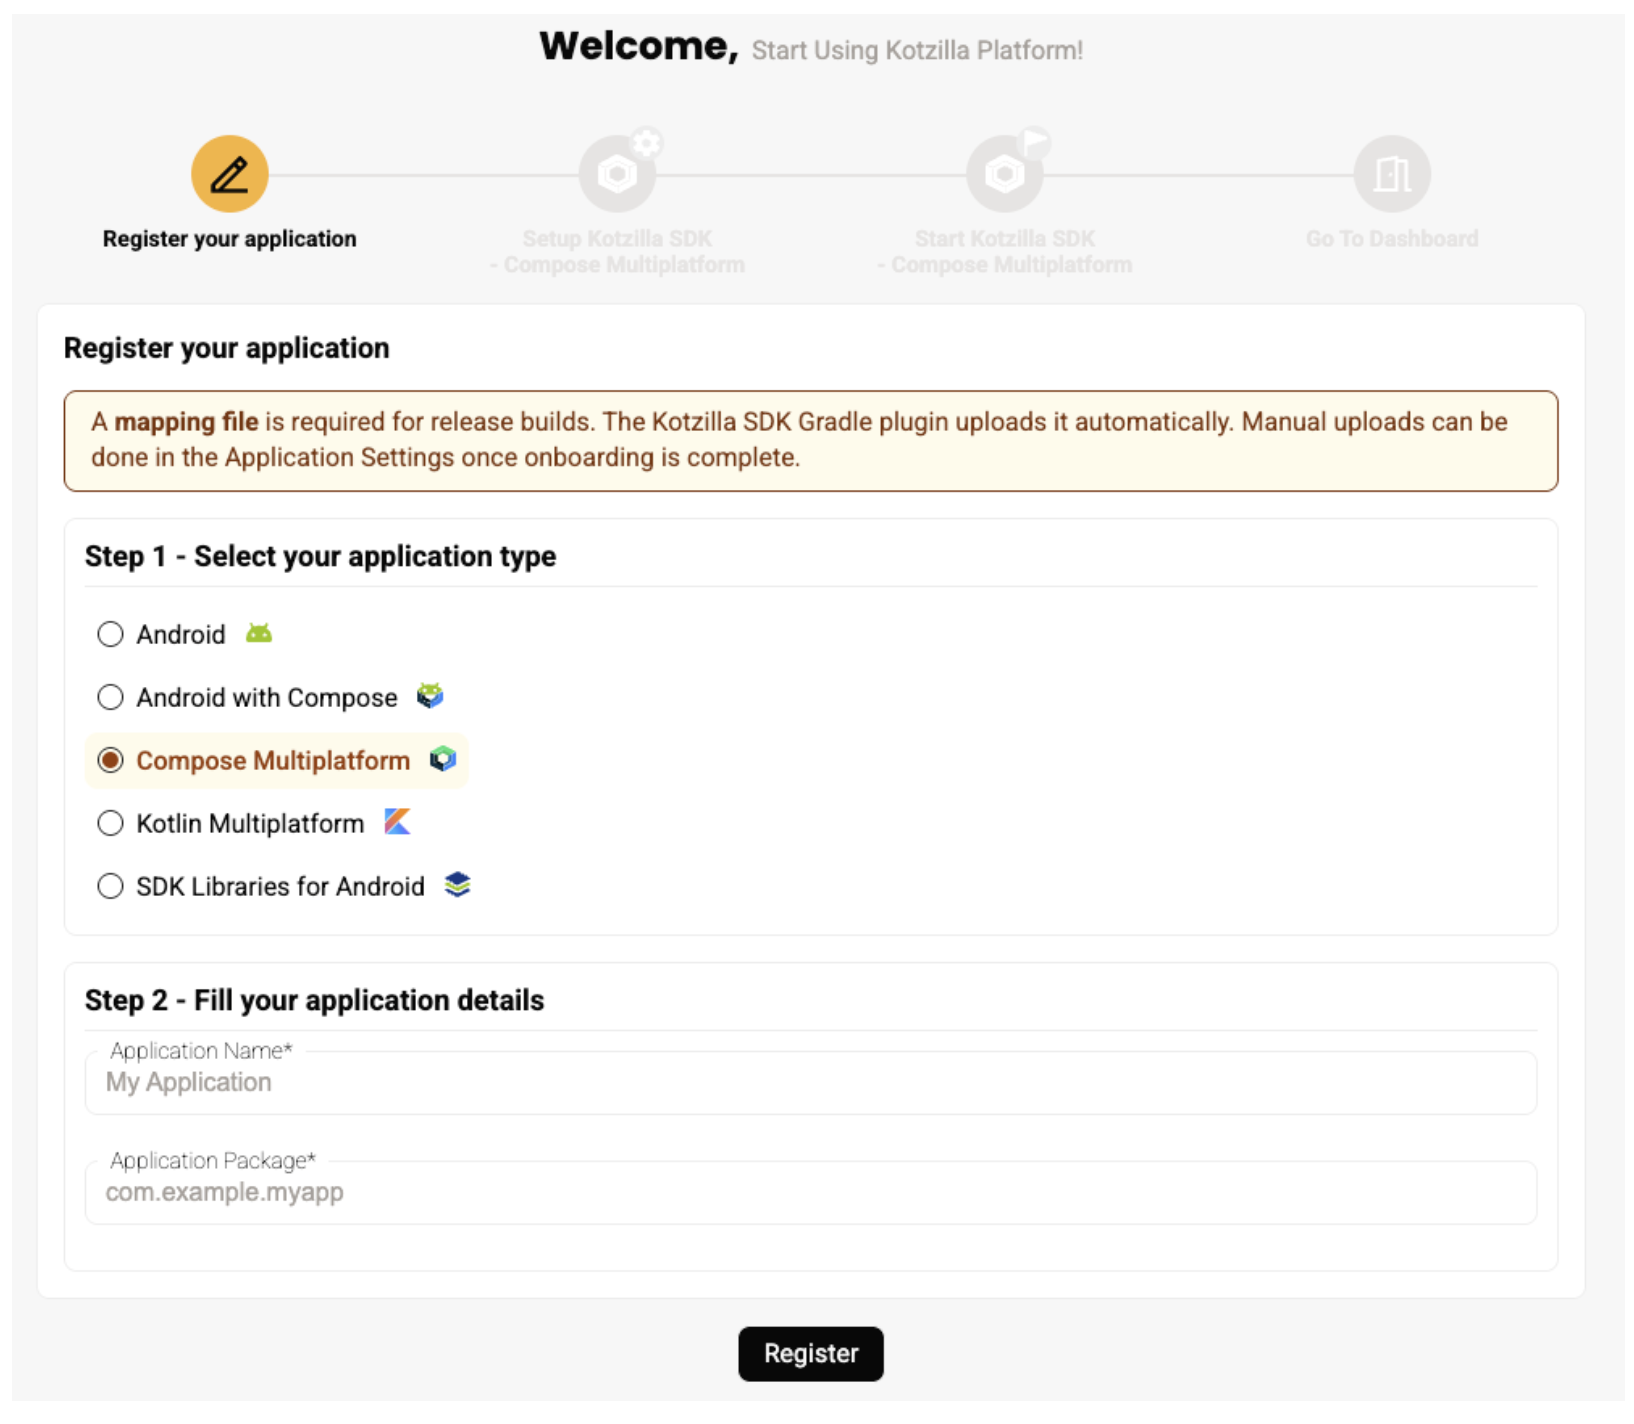This screenshot has width=1634, height=1424.
Task: Click the Setup Kotzilla SDK step icon
Action: [x=617, y=174]
